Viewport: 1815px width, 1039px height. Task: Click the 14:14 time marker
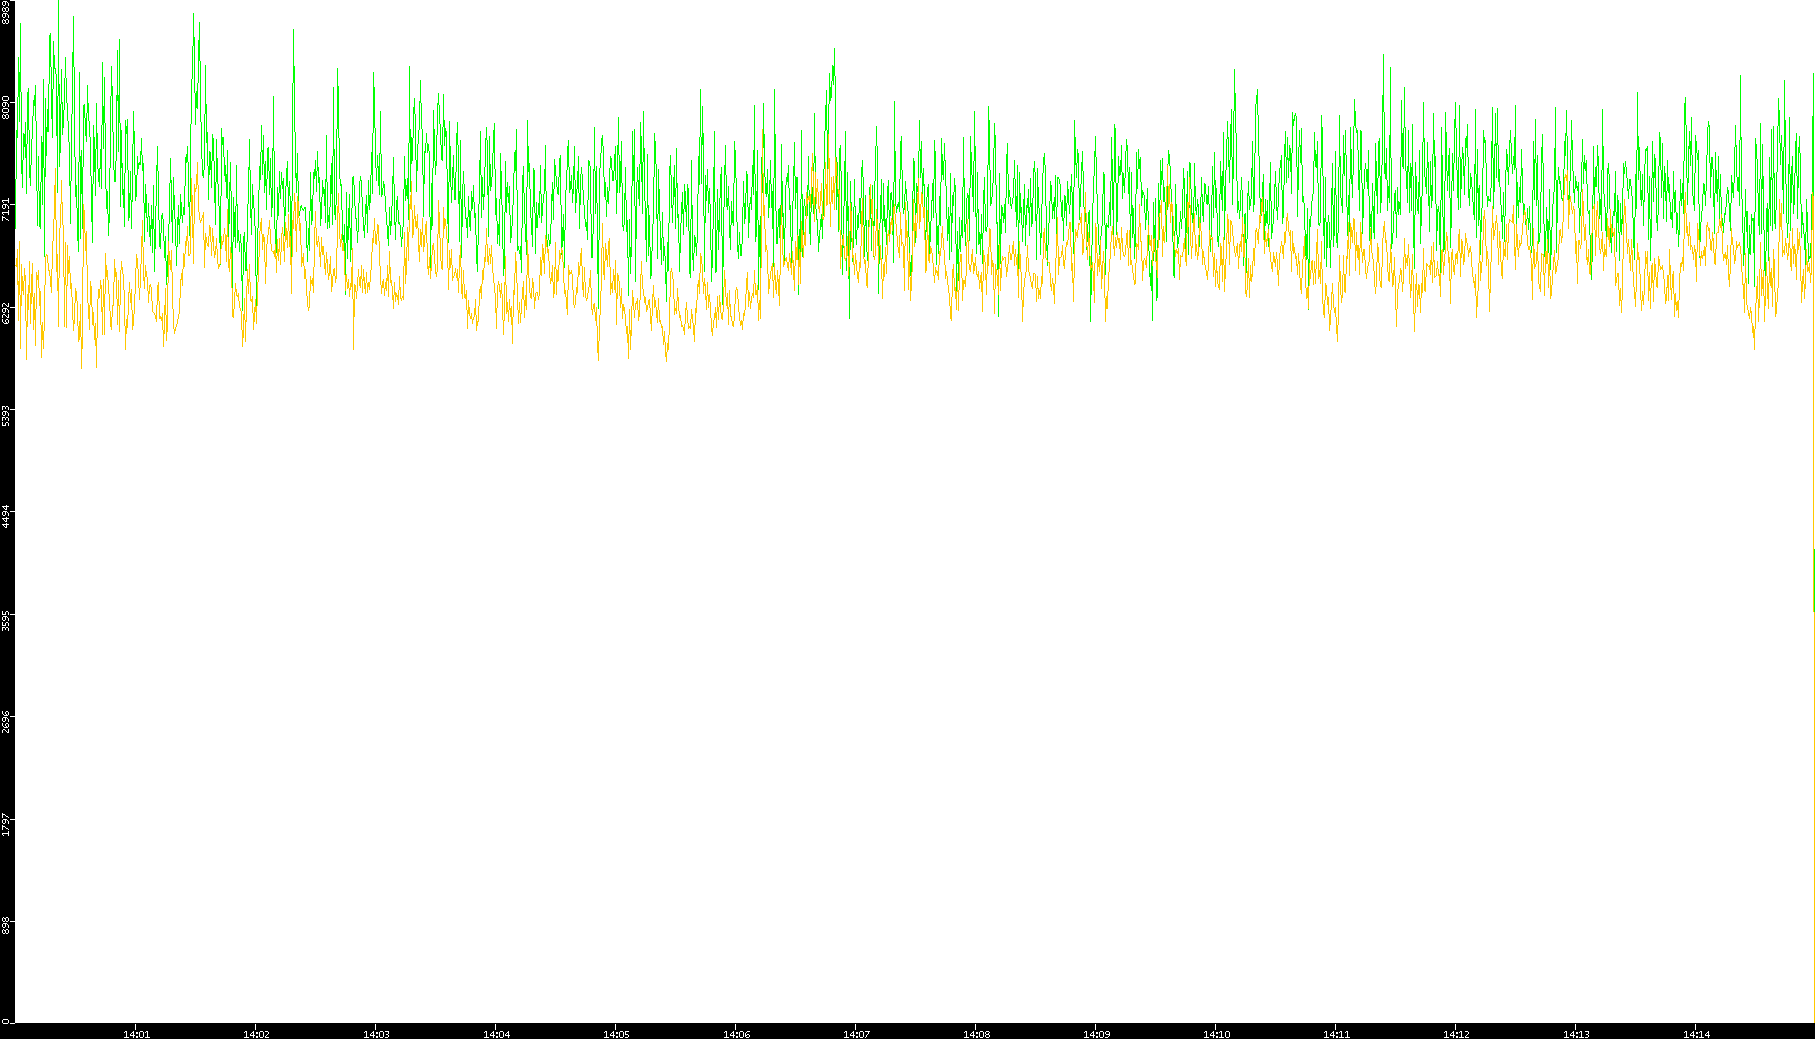click(1696, 1034)
